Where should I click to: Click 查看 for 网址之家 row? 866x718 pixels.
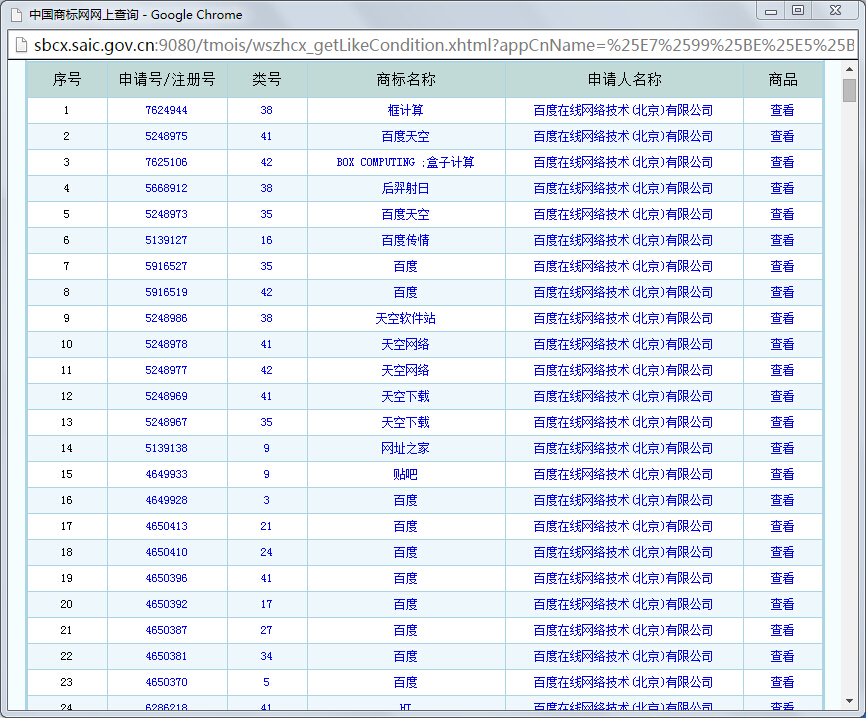coord(782,448)
